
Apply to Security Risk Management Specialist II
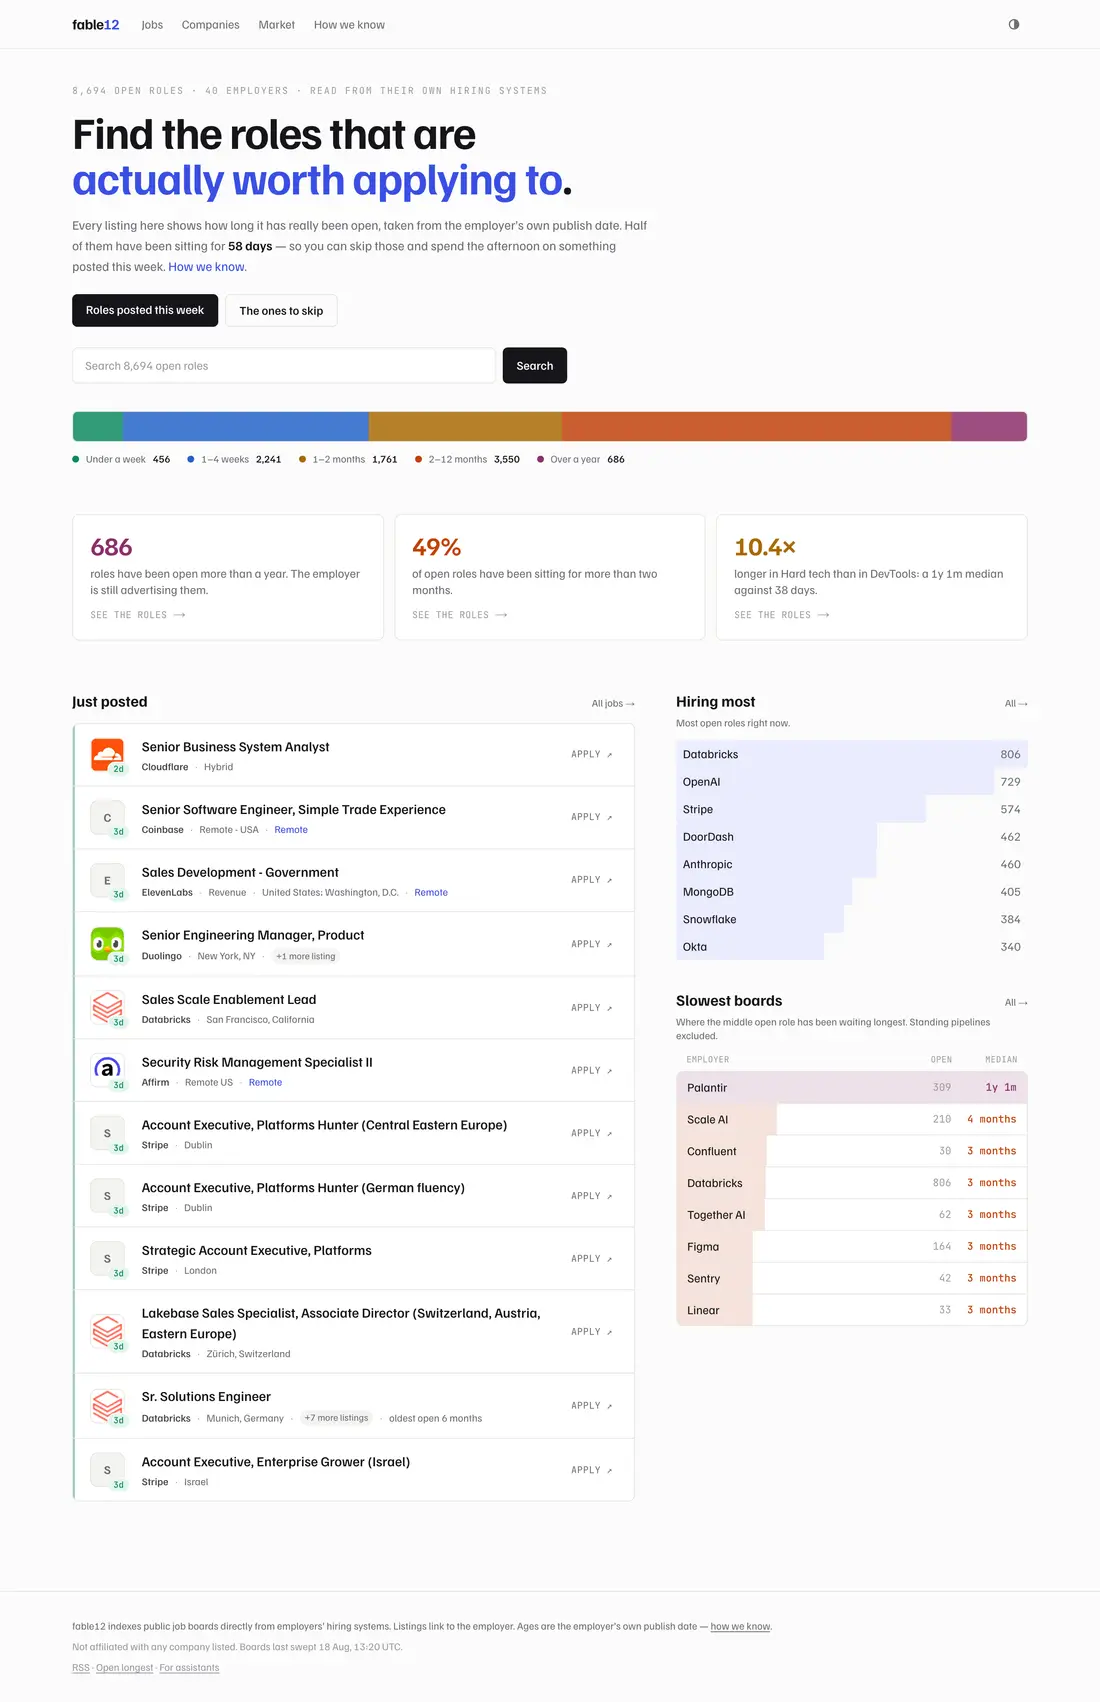[x=592, y=1071]
